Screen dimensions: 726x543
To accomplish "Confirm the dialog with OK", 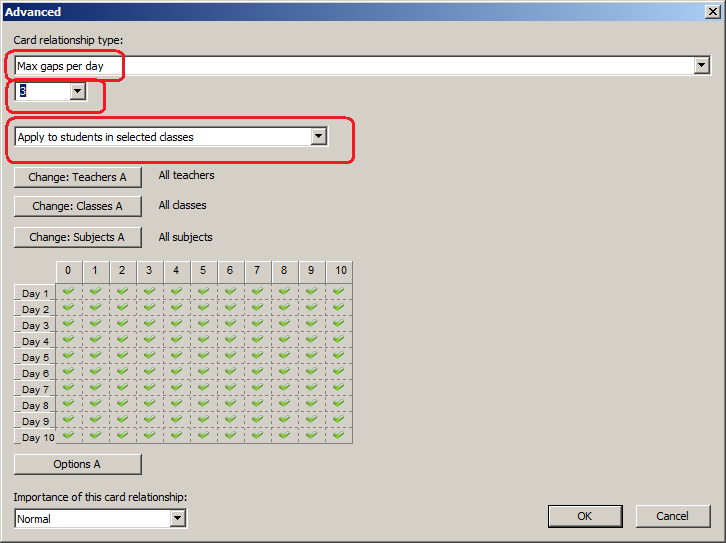I will pos(585,516).
